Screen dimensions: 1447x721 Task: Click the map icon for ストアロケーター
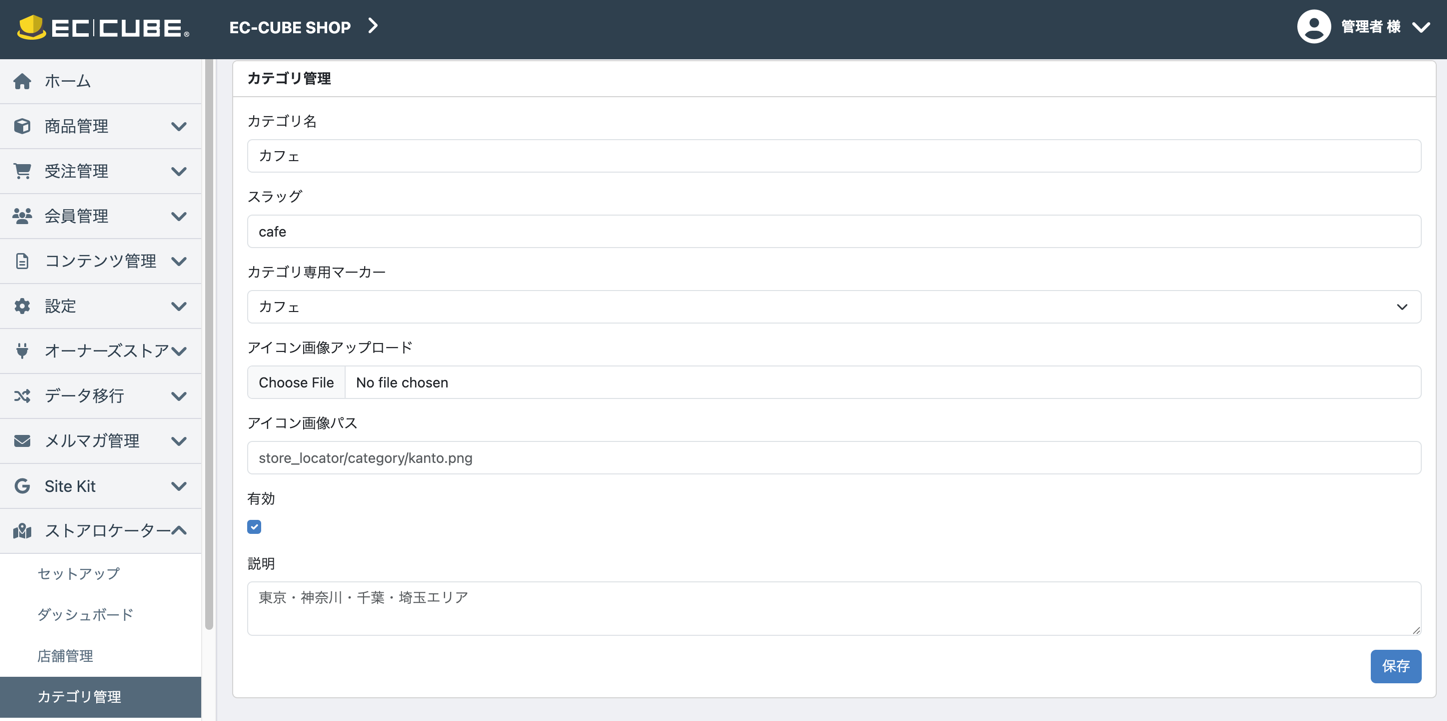pos(22,531)
